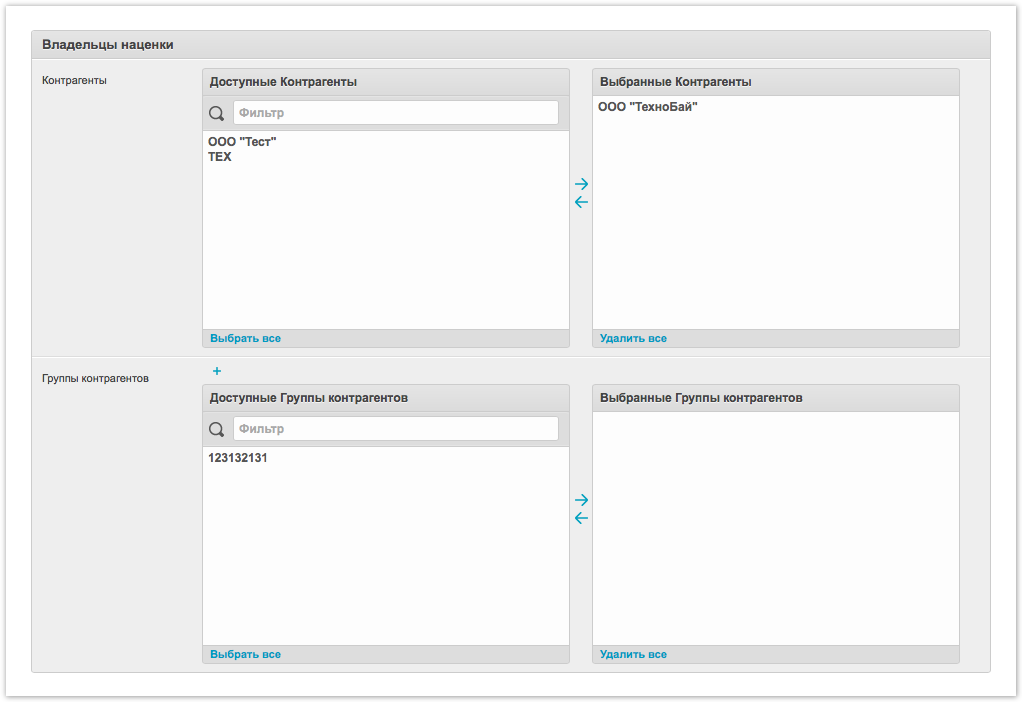The image size is (1022, 702).
Task: Select ООО "Тест" in available contractors
Action: (242, 142)
